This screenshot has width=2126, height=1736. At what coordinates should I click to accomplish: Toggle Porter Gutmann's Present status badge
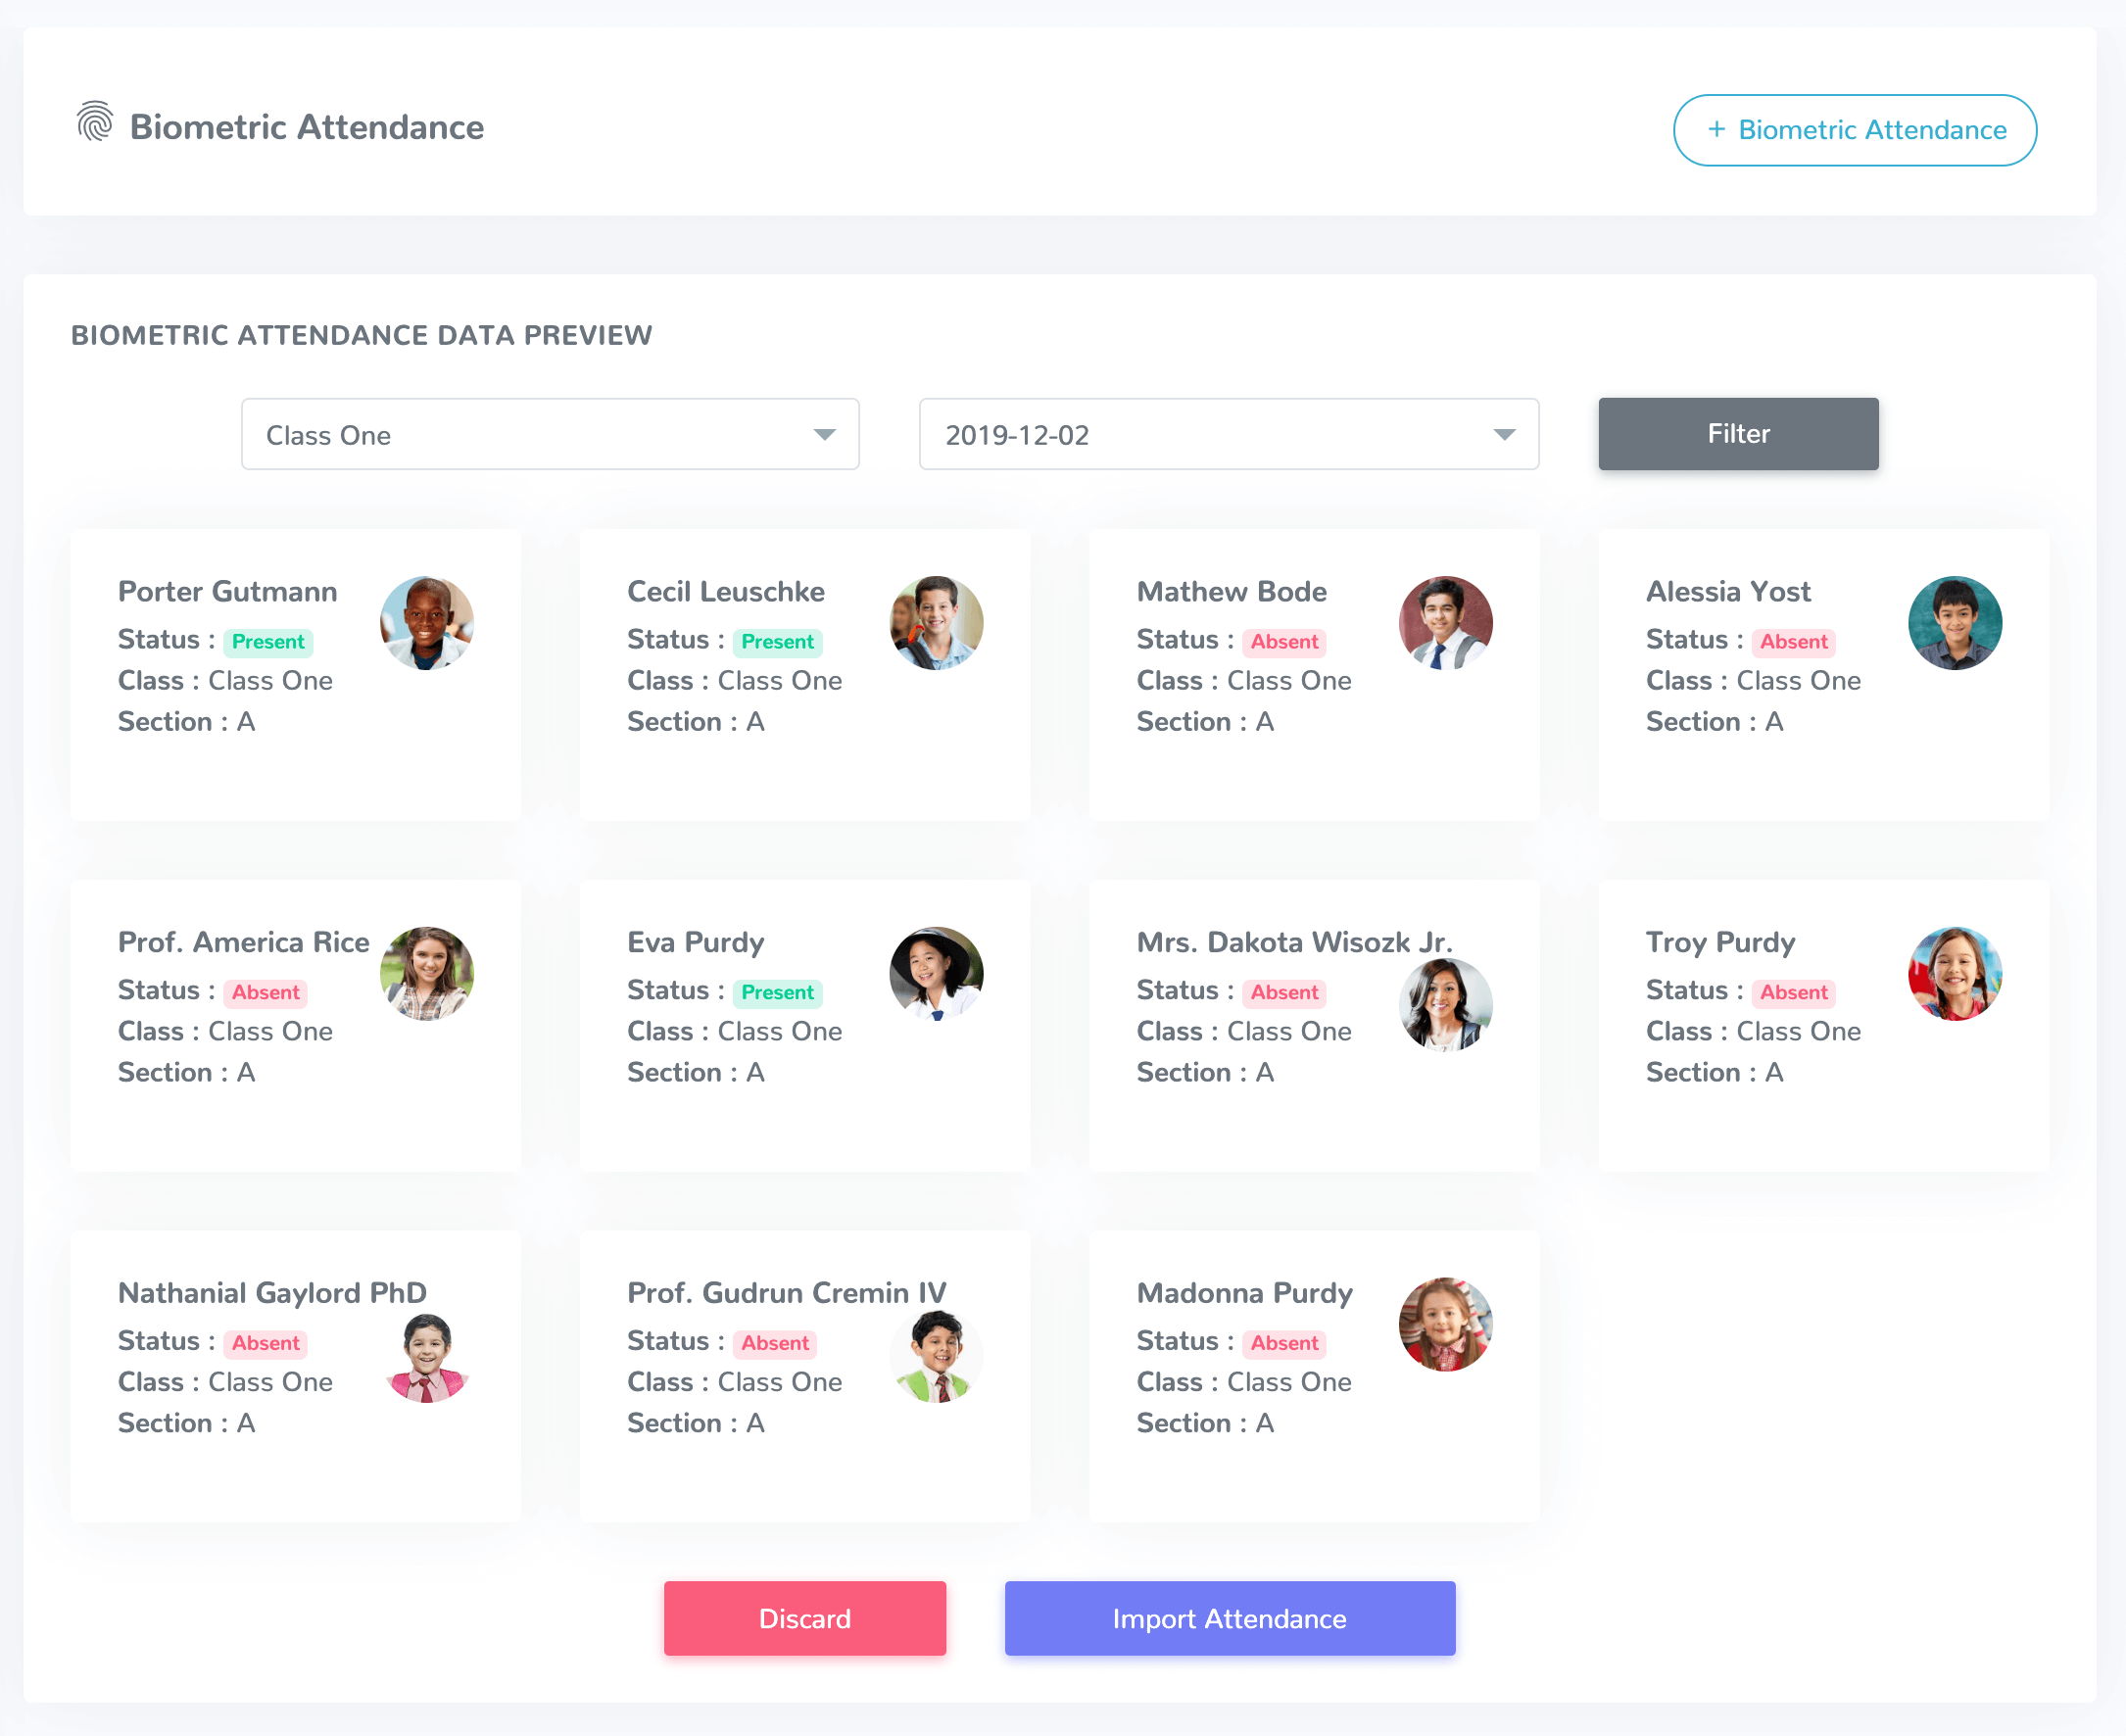tap(267, 641)
